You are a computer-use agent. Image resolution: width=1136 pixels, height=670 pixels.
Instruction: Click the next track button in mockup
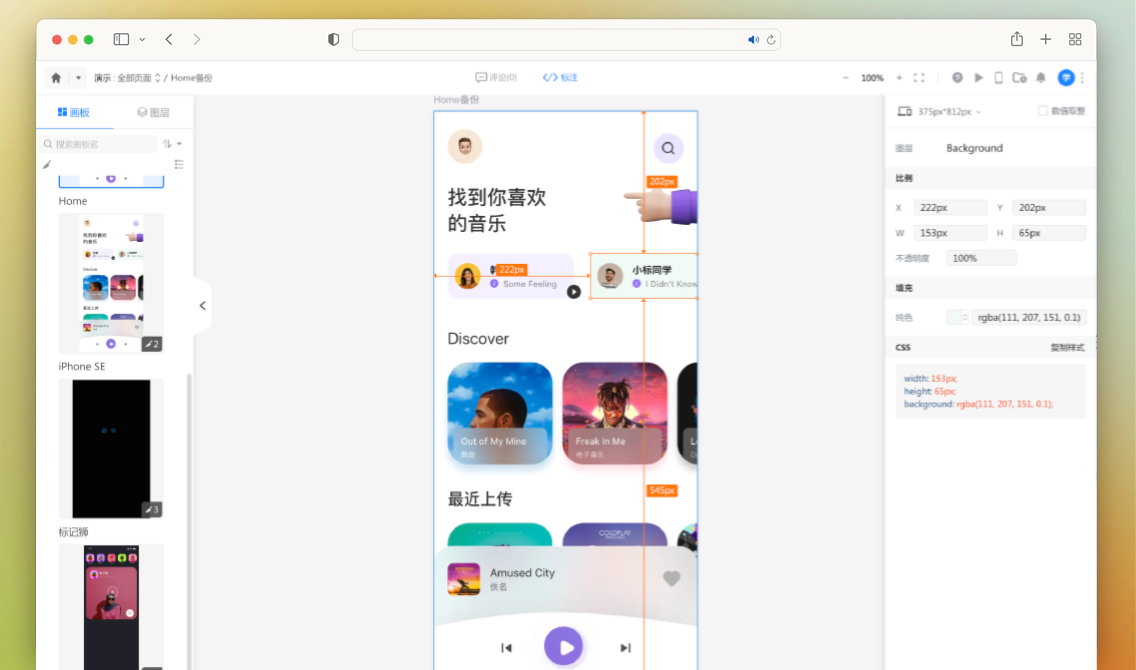click(625, 648)
